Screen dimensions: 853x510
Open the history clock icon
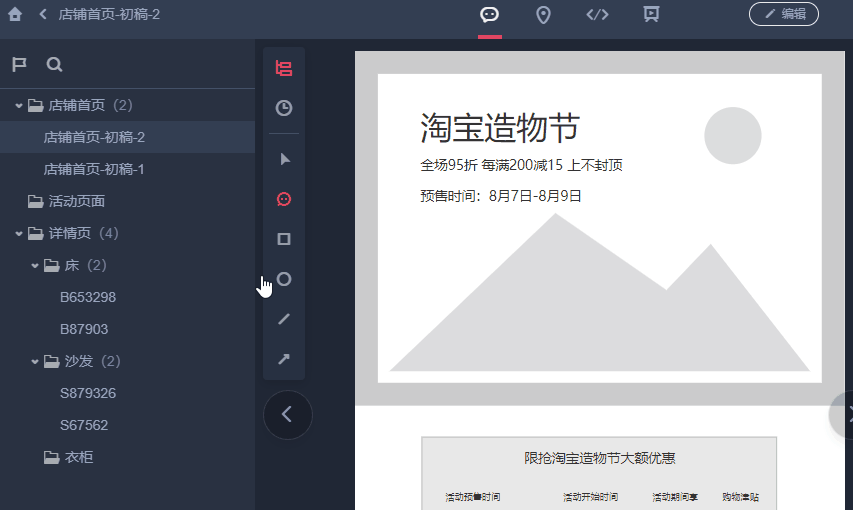pos(284,108)
